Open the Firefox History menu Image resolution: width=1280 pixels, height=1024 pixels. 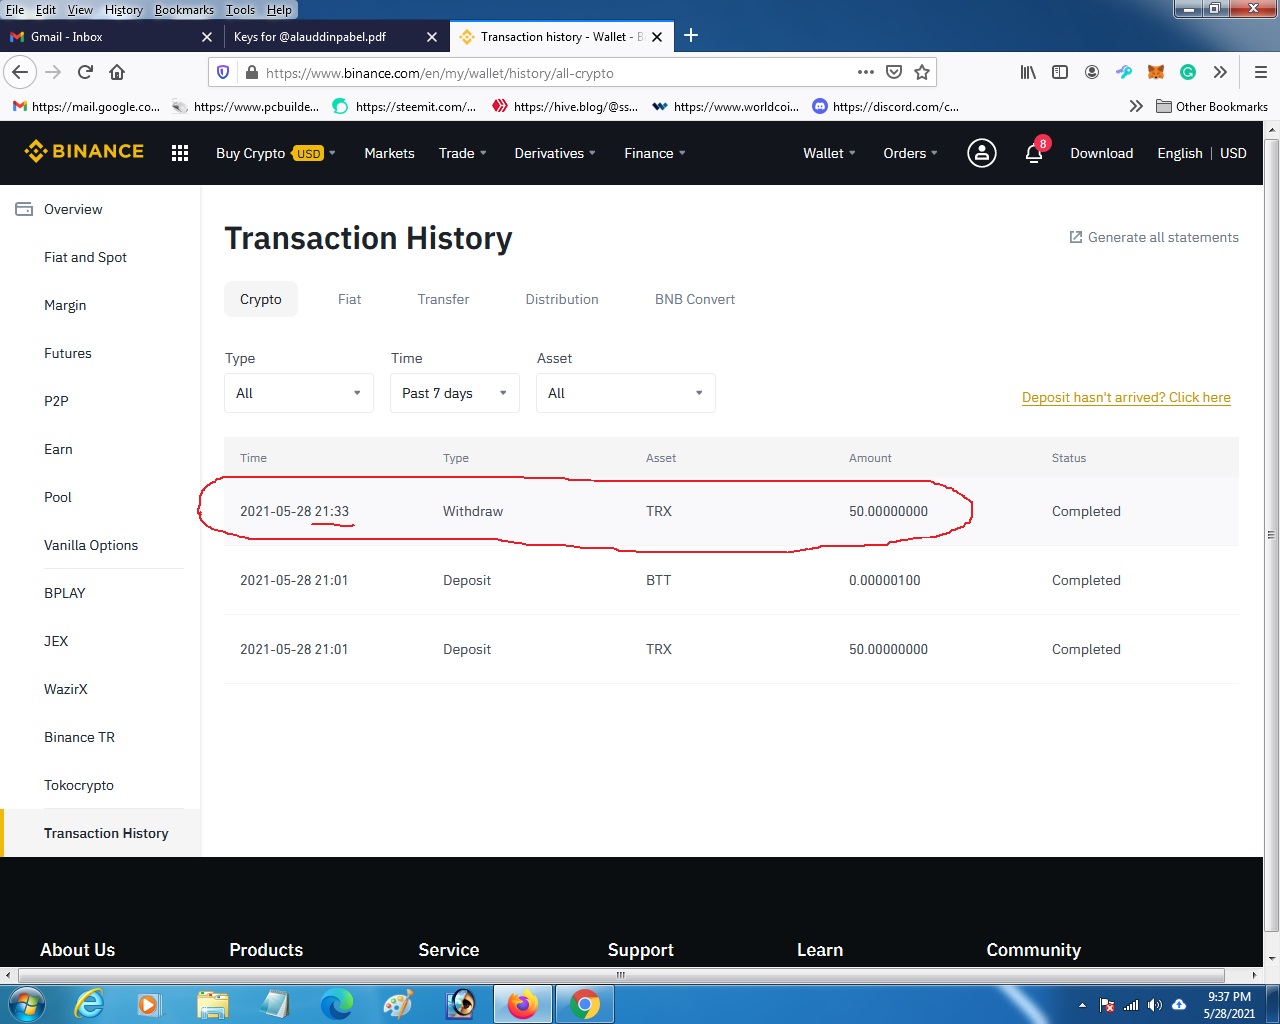click(124, 10)
